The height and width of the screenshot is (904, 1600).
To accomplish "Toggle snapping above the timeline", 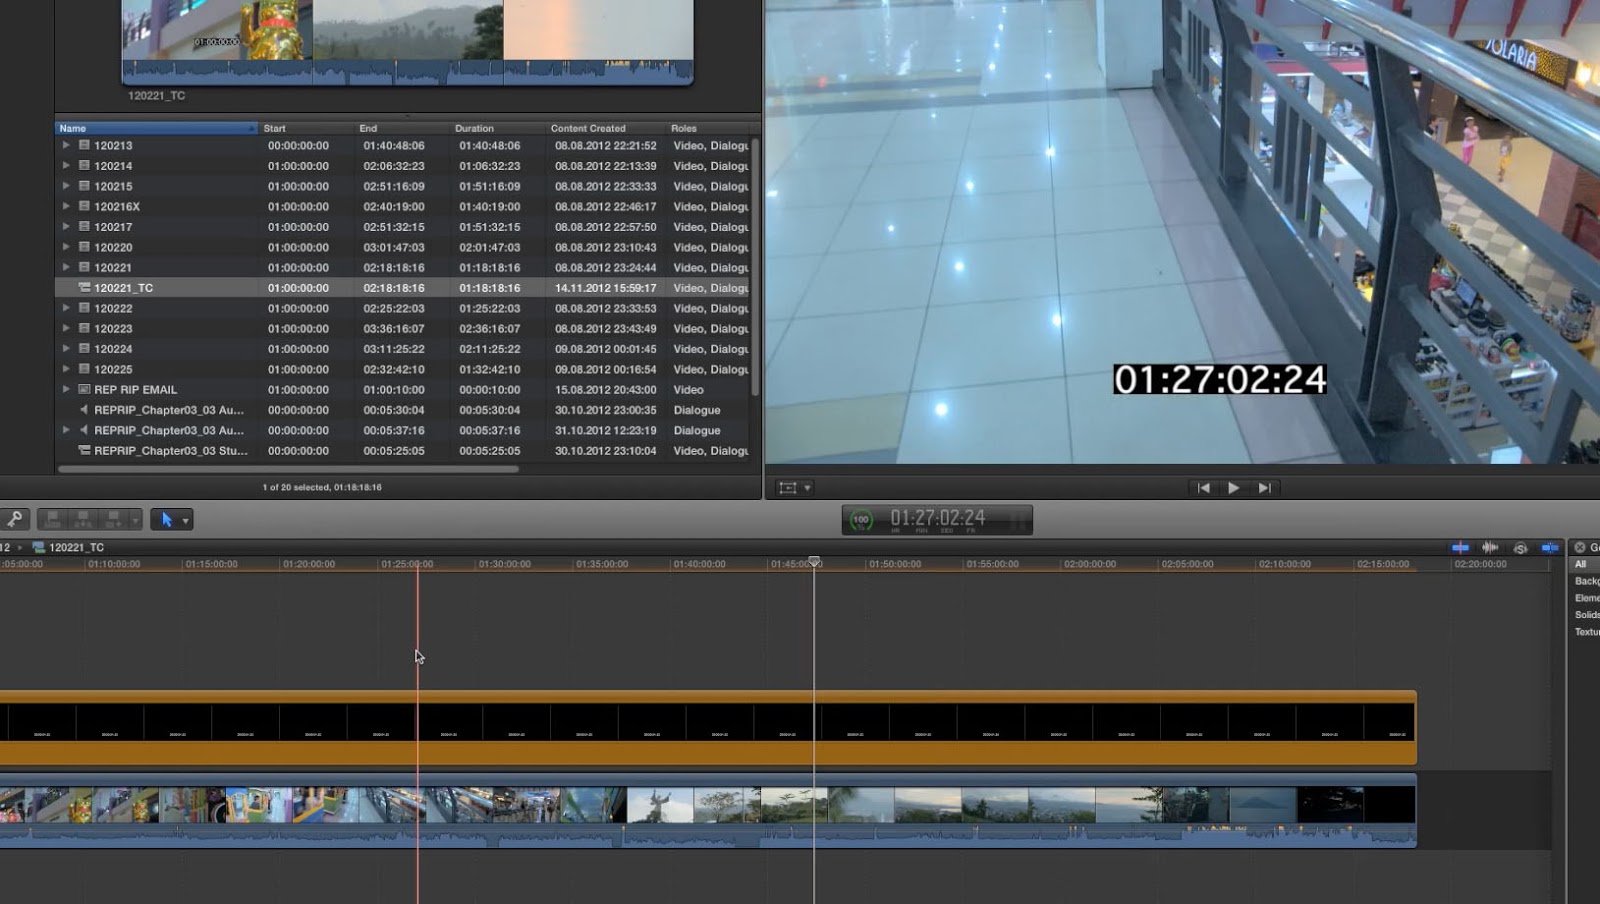I will pyautogui.click(x=1550, y=548).
